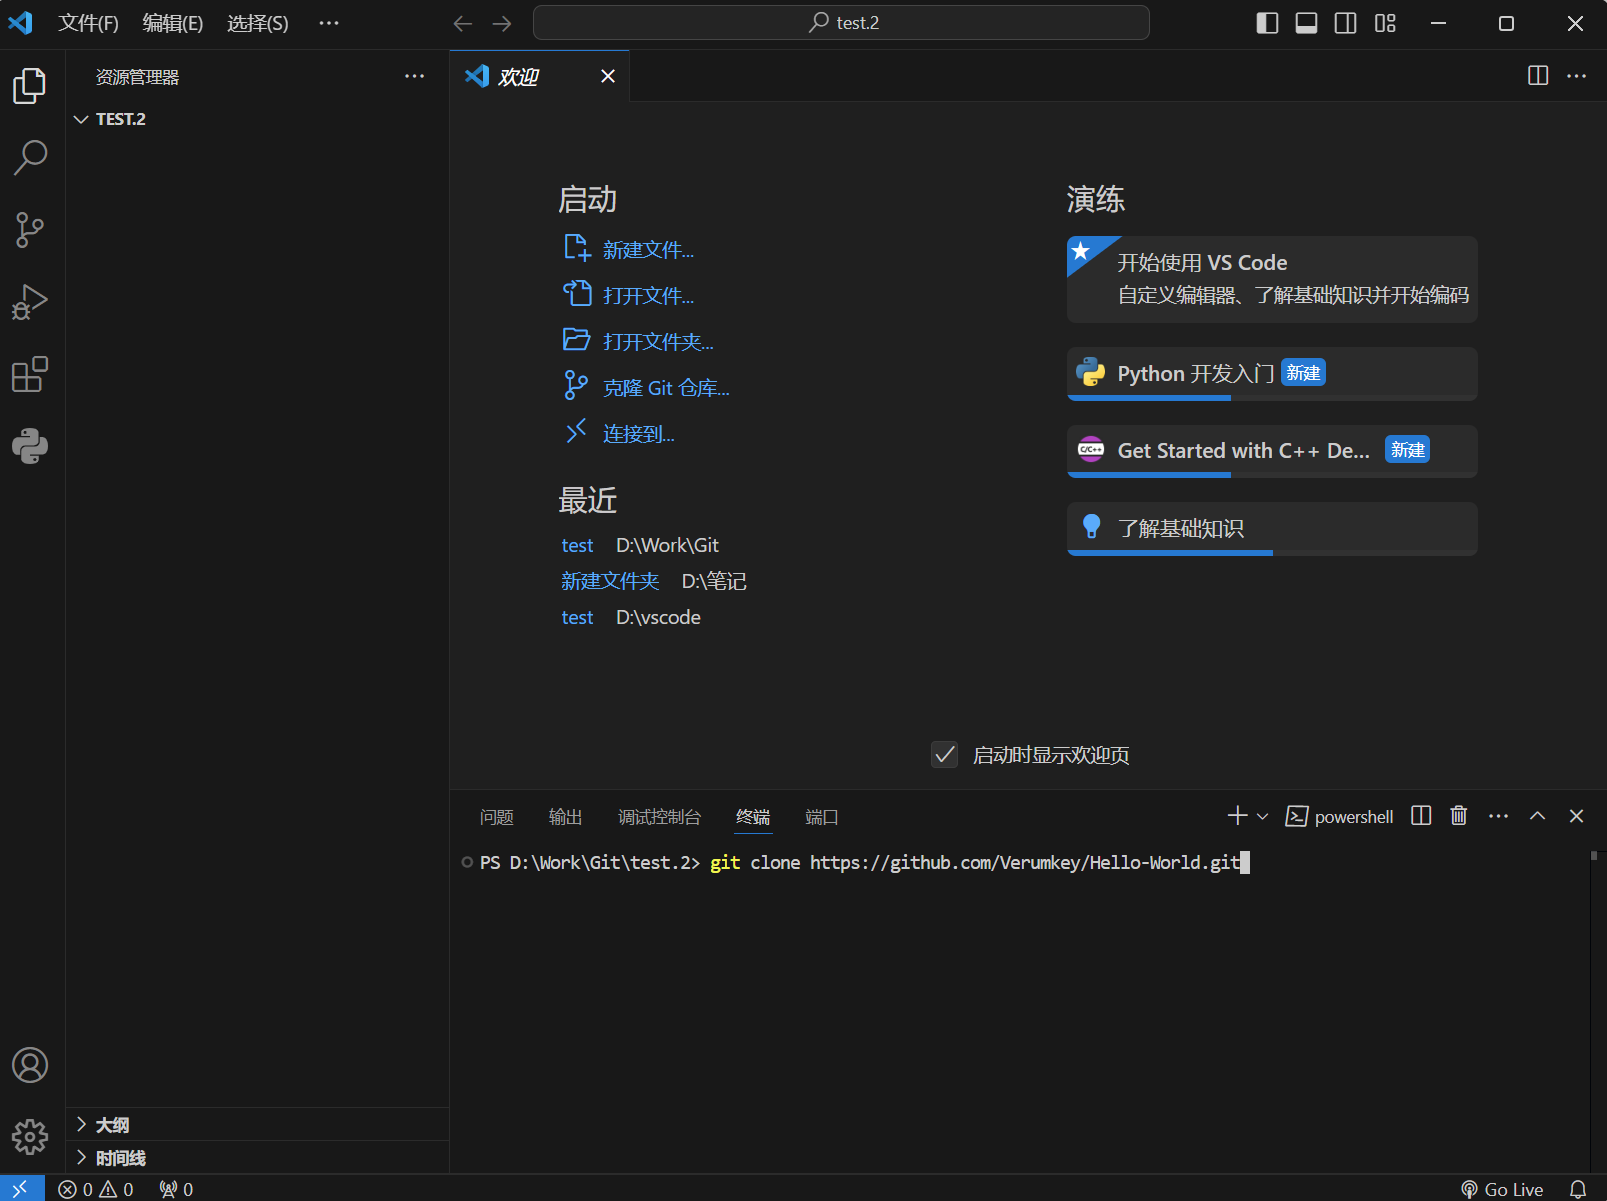Switch to the 输出 panel tab

(x=565, y=817)
